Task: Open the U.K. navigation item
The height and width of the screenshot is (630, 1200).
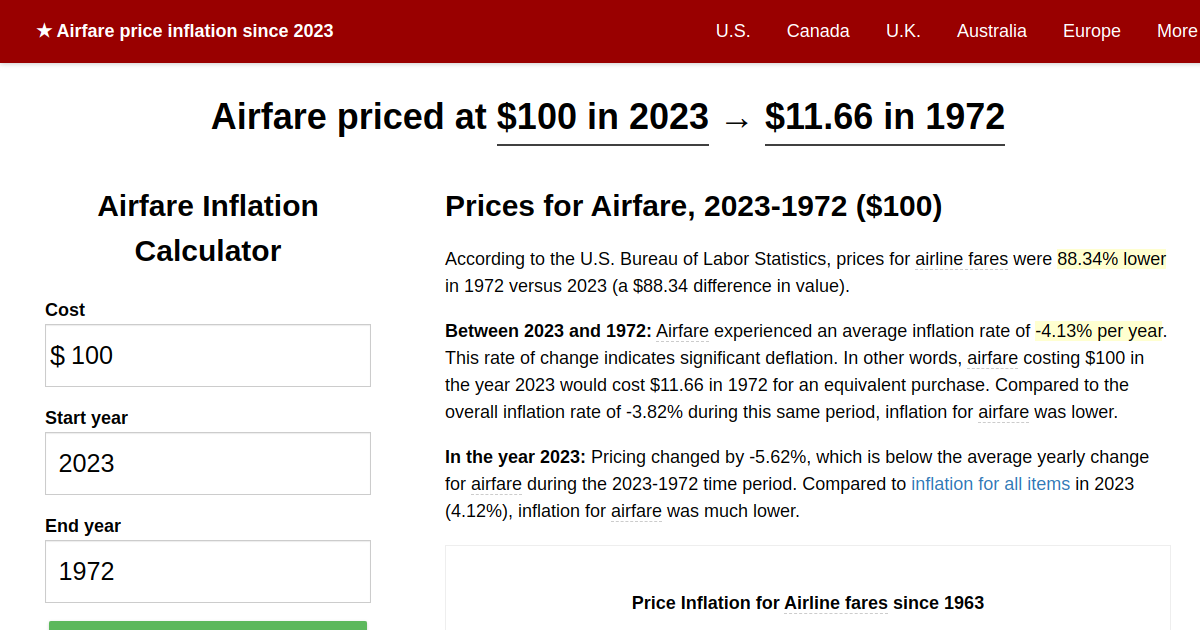Action: [903, 31]
